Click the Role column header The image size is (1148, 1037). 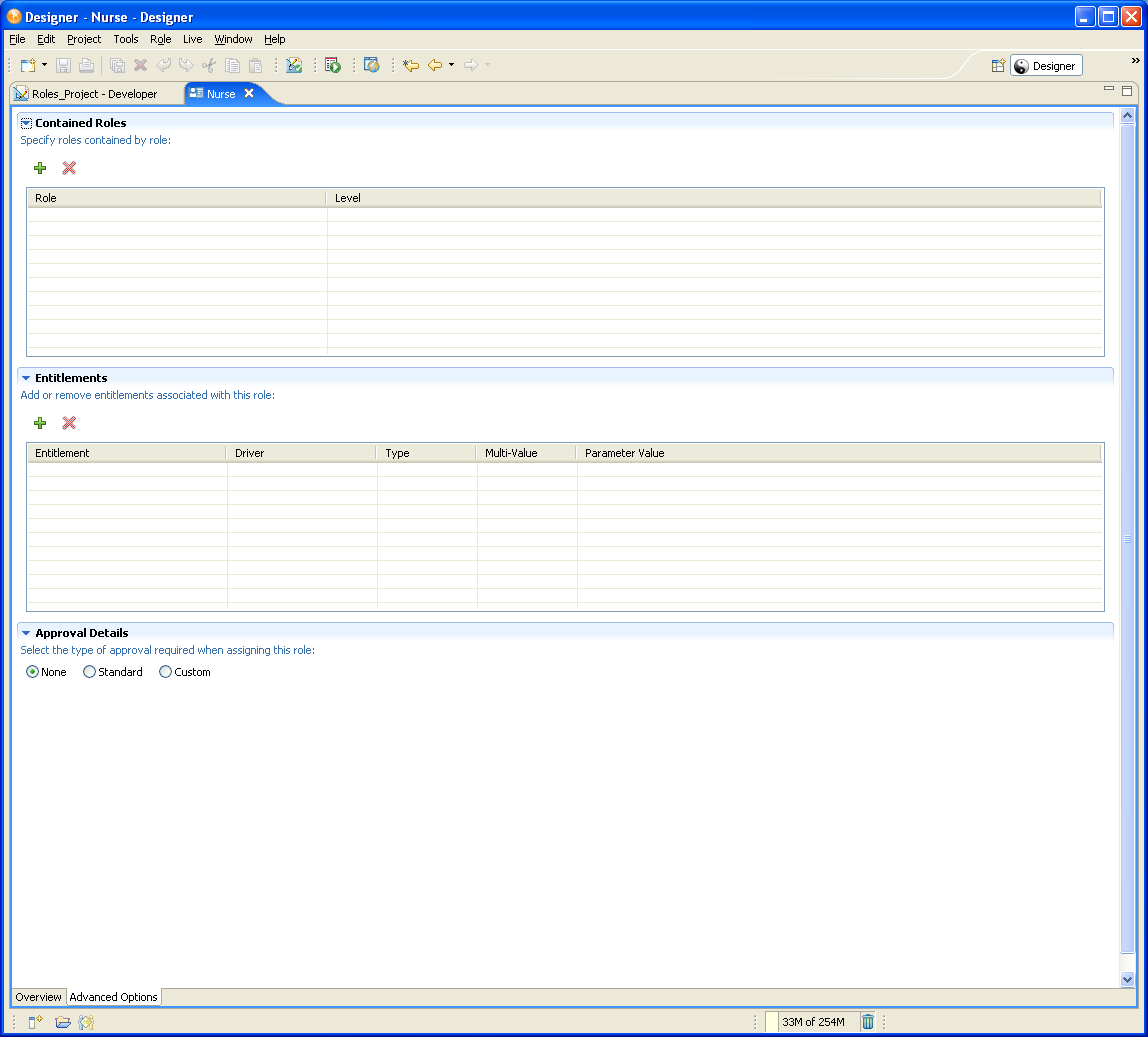pos(176,198)
